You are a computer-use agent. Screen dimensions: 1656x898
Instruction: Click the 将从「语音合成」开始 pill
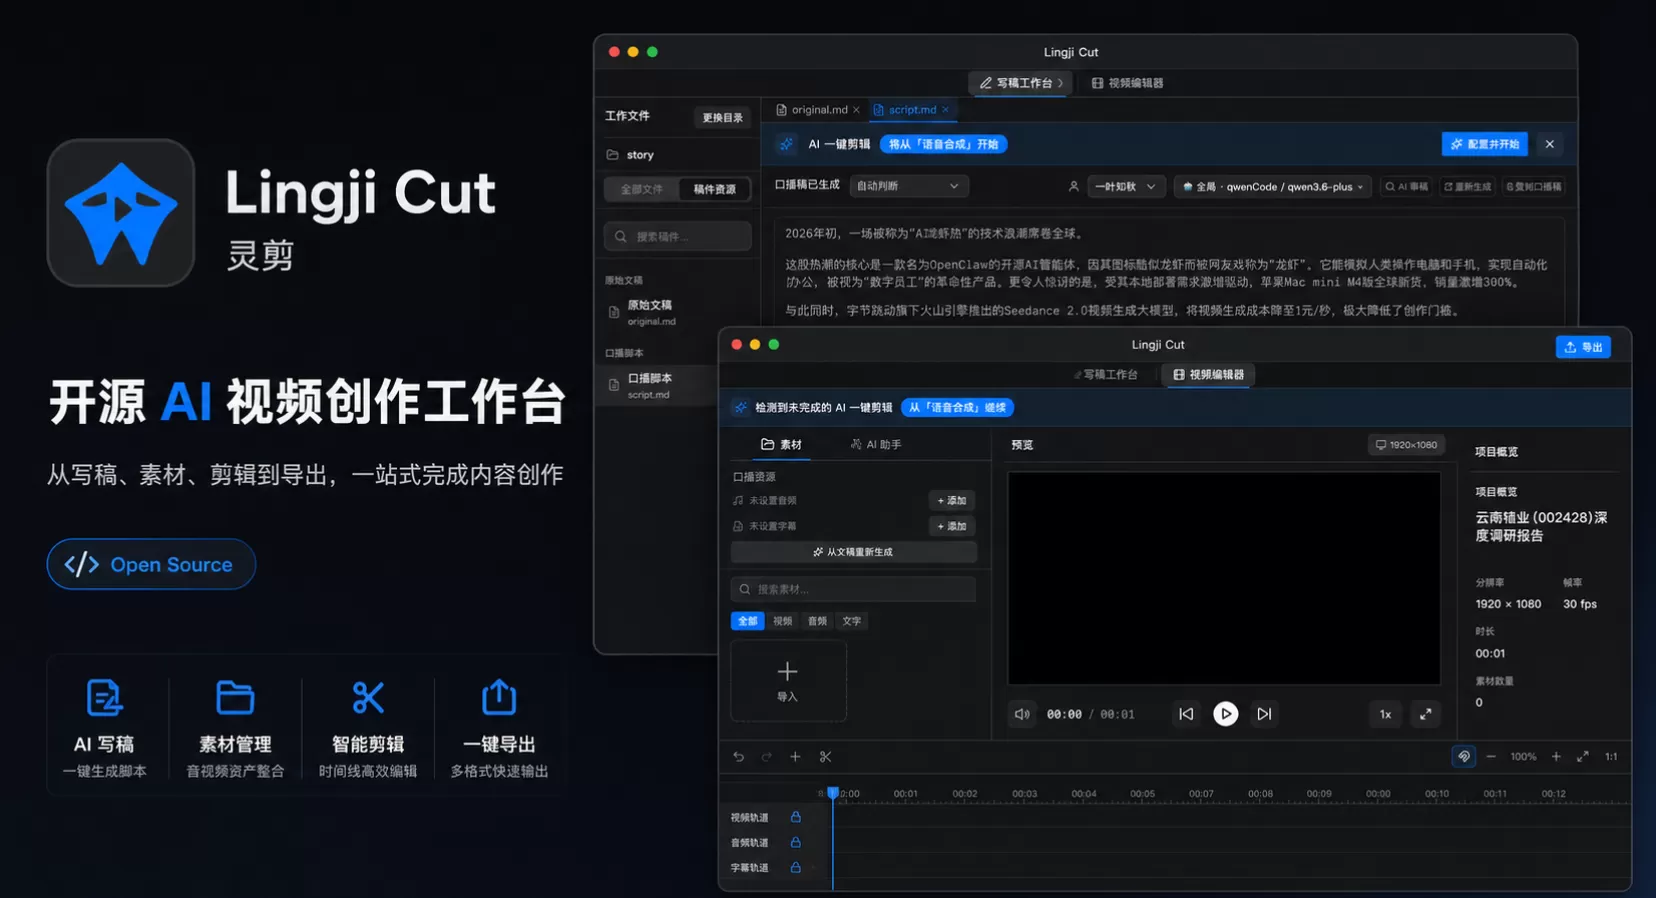[x=943, y=144]
